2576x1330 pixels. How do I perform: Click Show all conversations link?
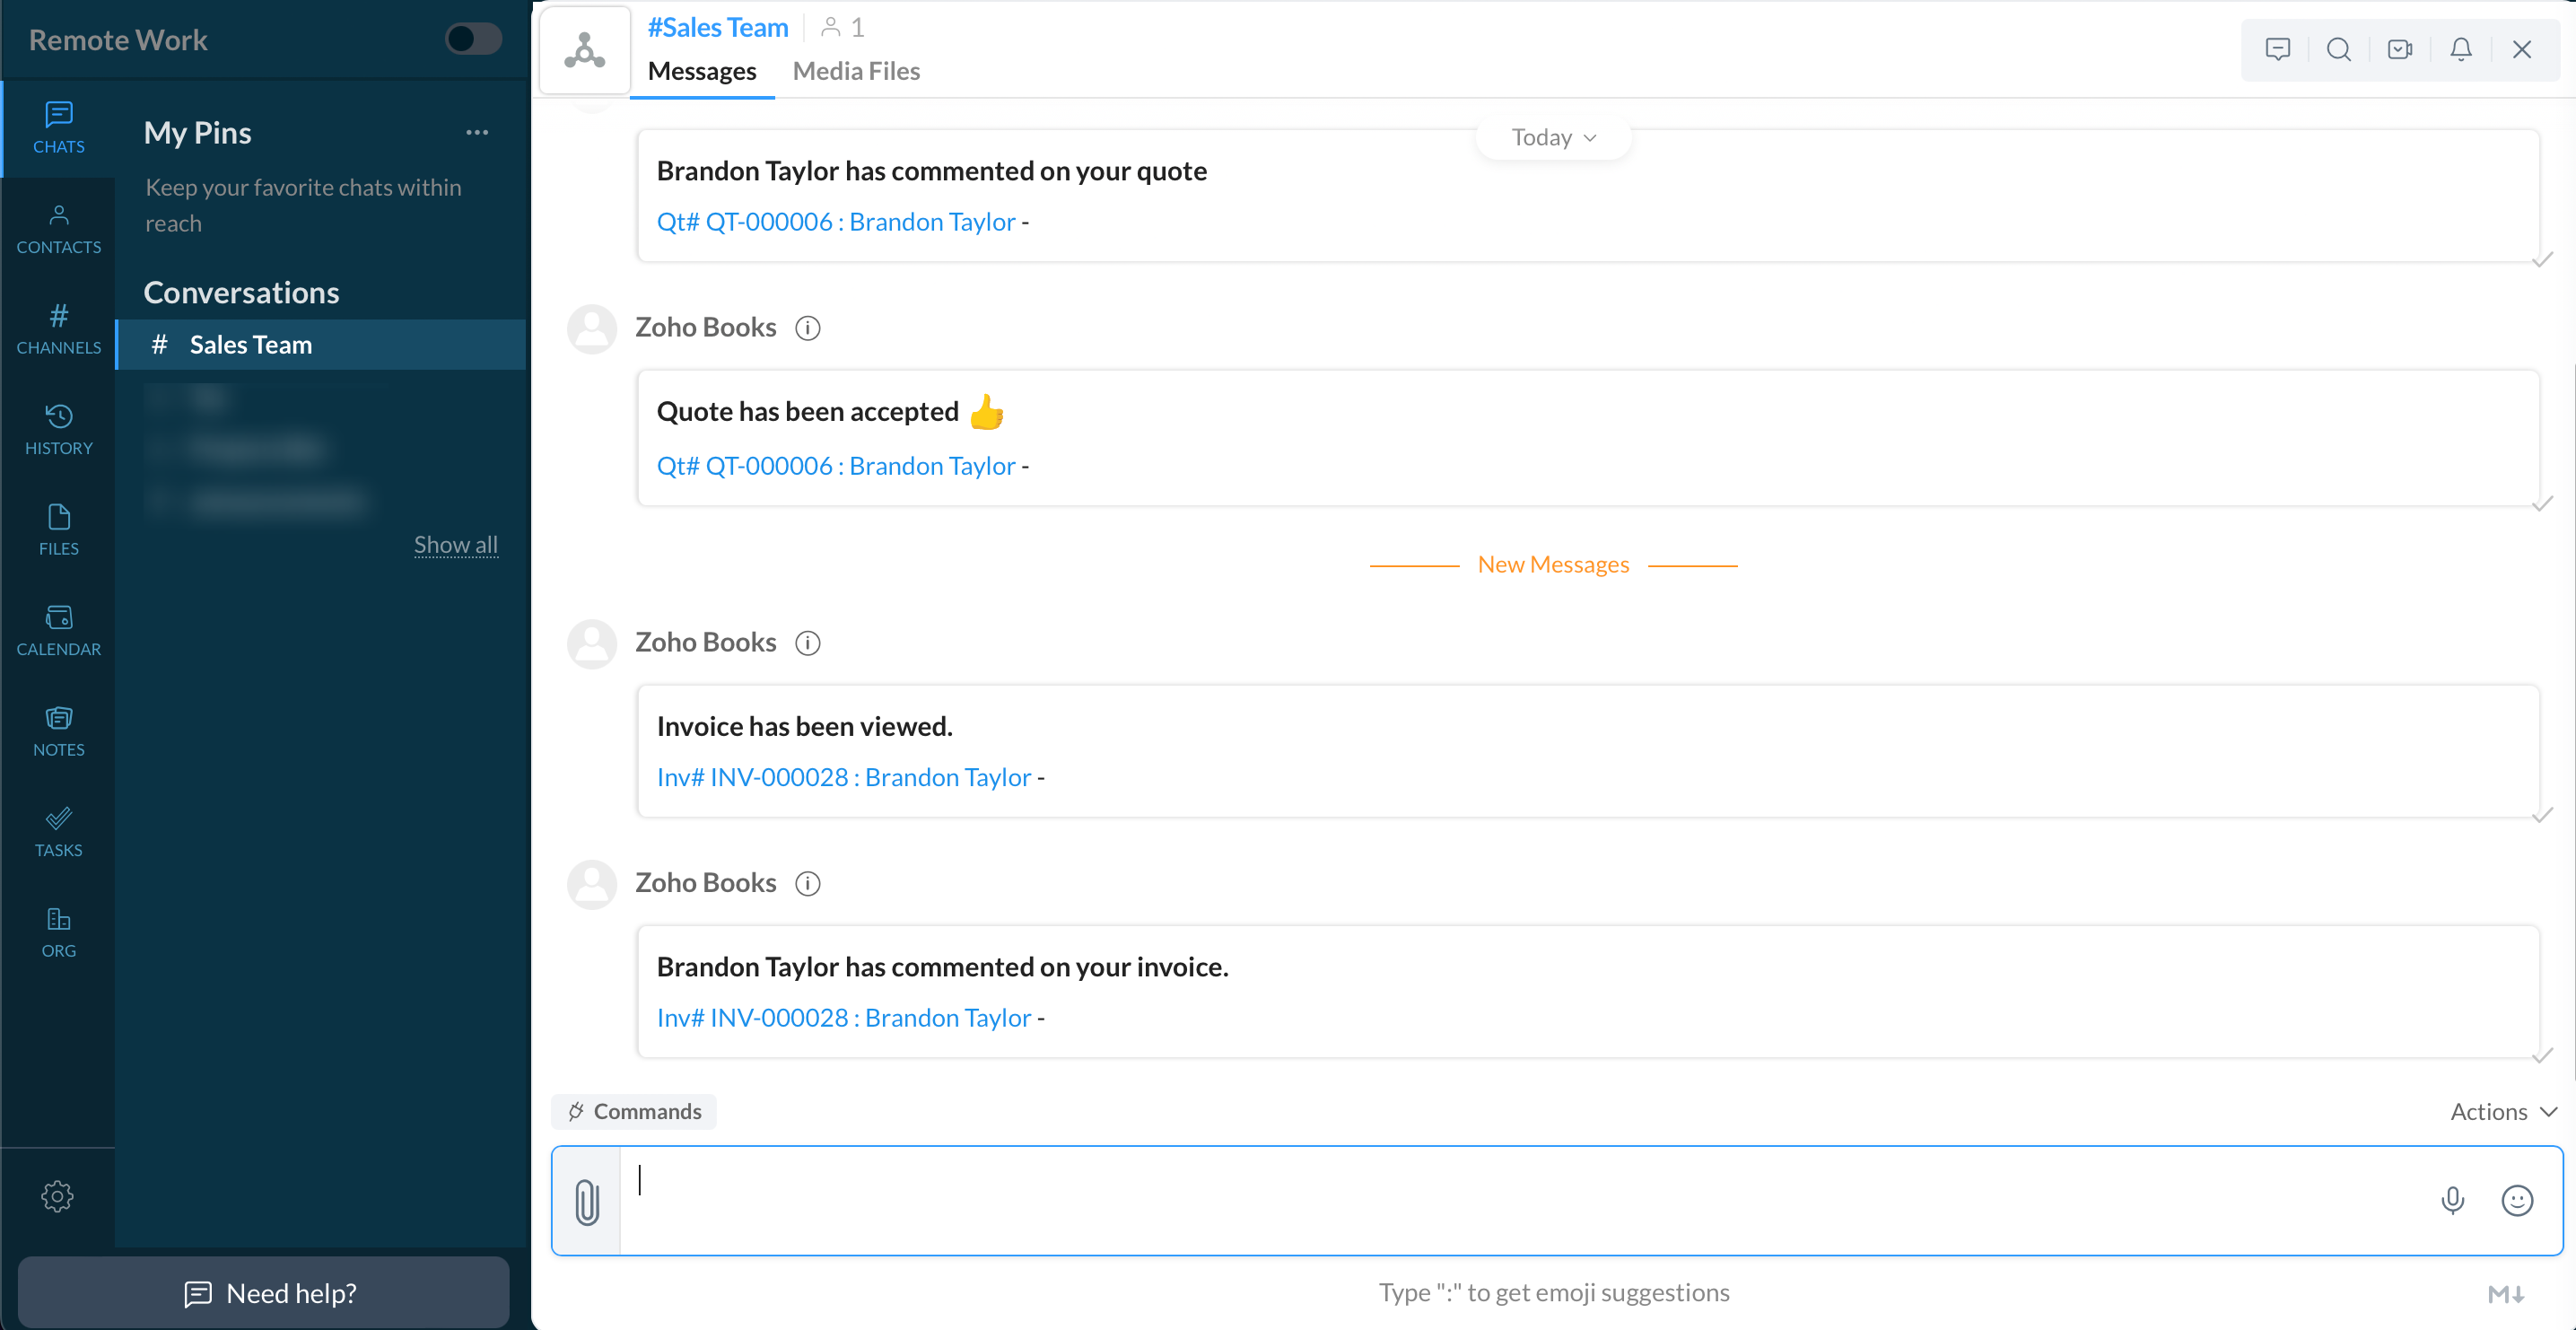(x=455, y=545)
